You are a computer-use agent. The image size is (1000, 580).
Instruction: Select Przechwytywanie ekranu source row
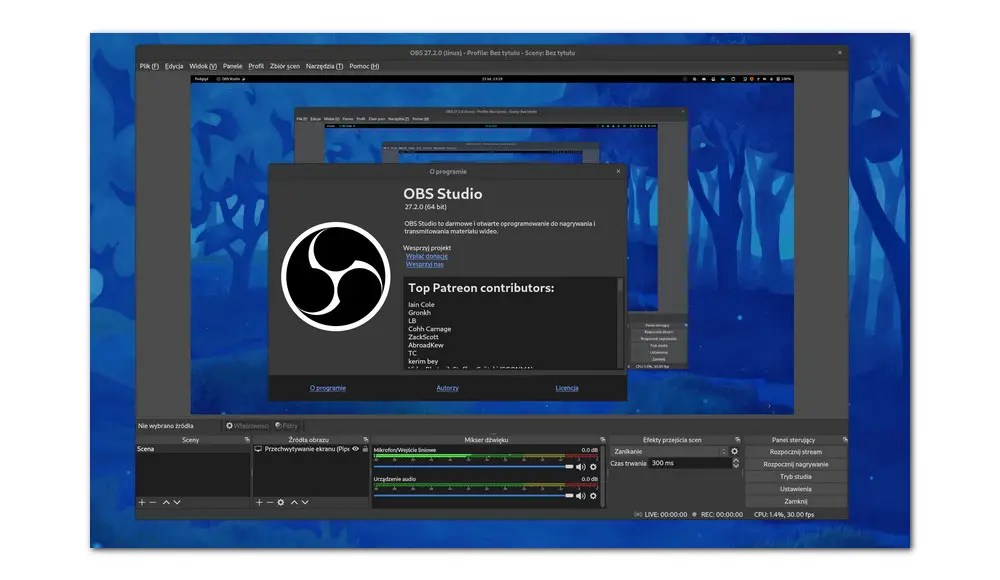click(311, 449)
